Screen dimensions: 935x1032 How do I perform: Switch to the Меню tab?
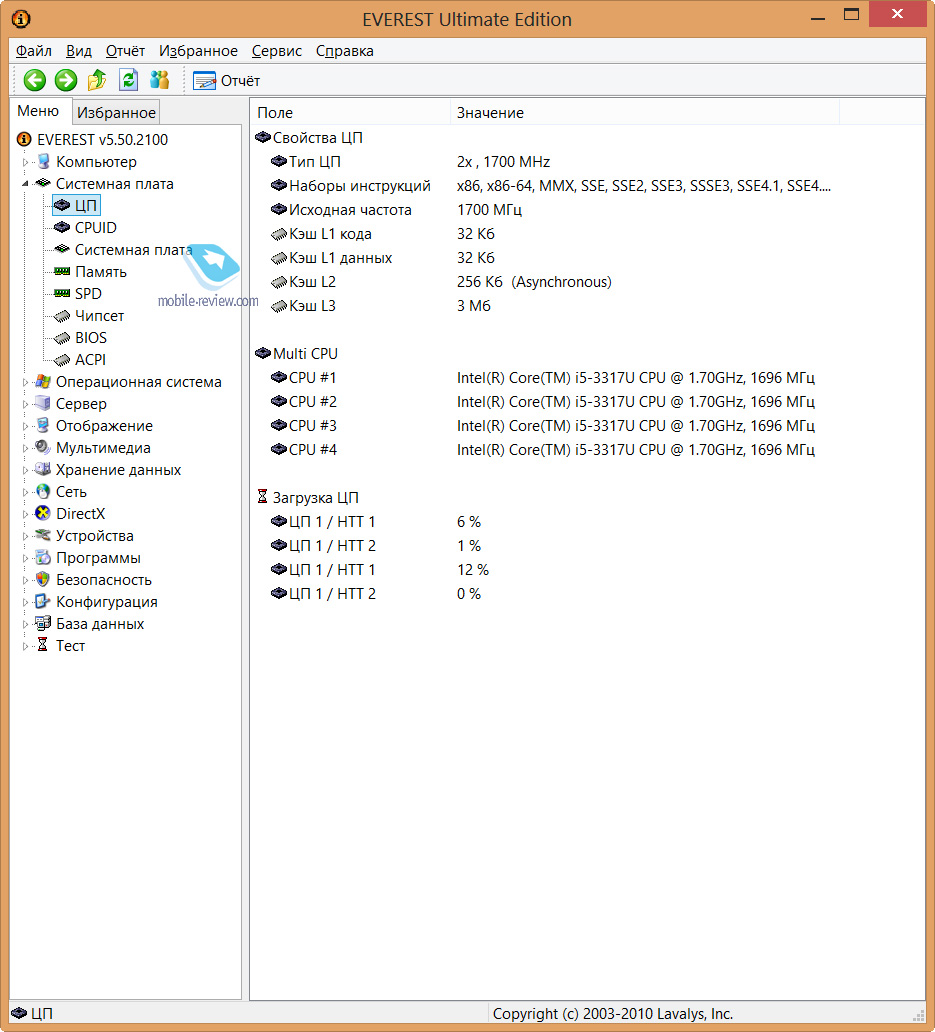click(38, 111)
